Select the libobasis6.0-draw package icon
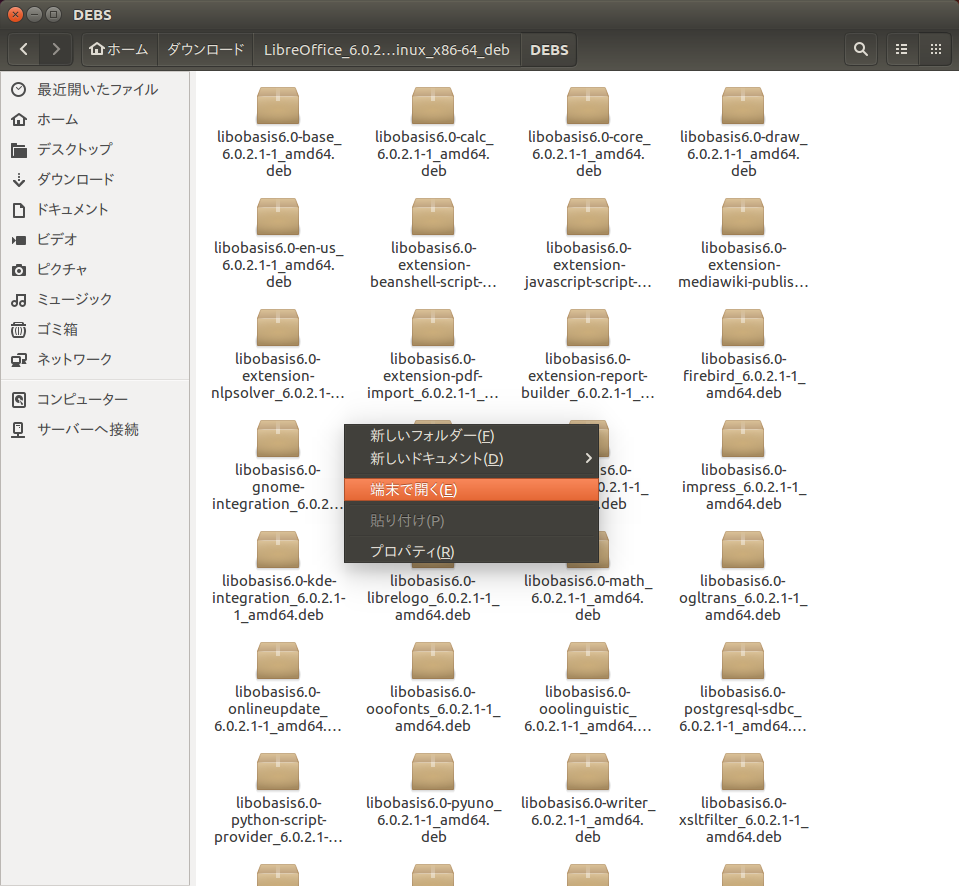The image size is (959, 886). pos(743,106)
